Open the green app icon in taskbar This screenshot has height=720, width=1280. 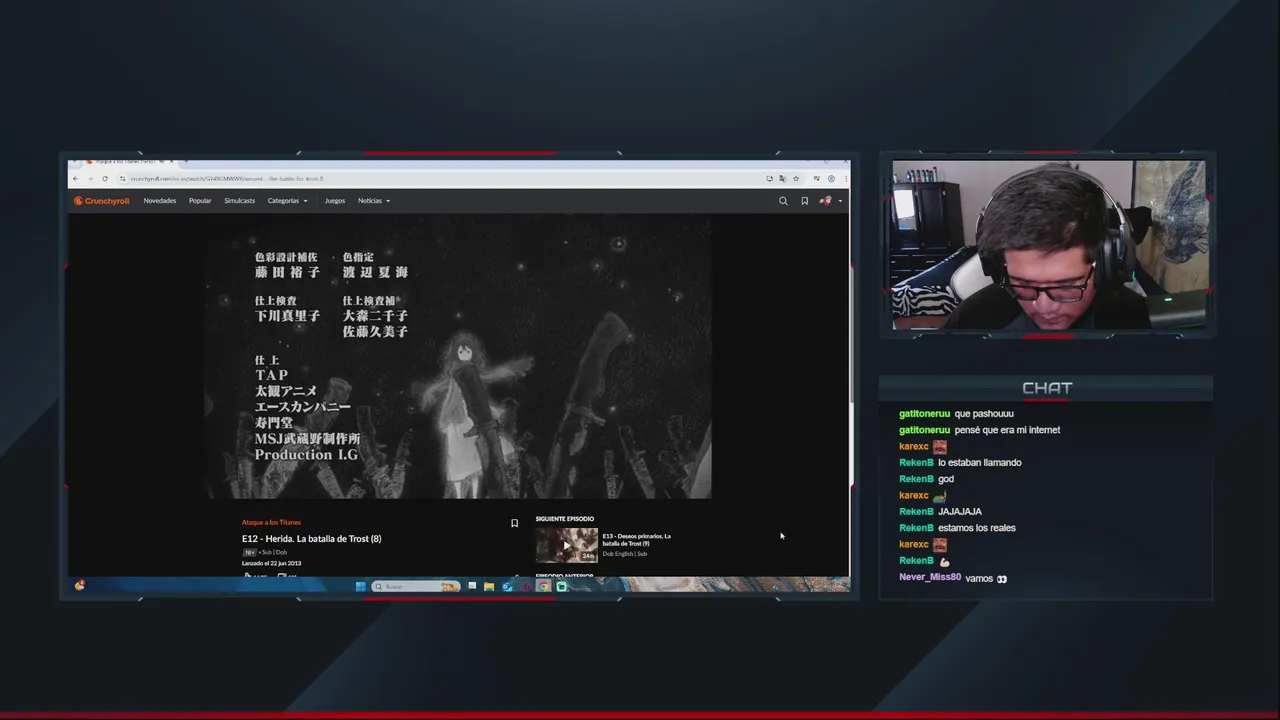pos(561,586)
